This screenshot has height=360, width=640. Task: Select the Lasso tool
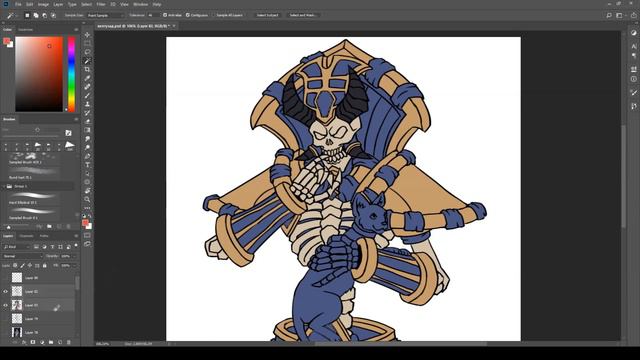pos(87,52)
